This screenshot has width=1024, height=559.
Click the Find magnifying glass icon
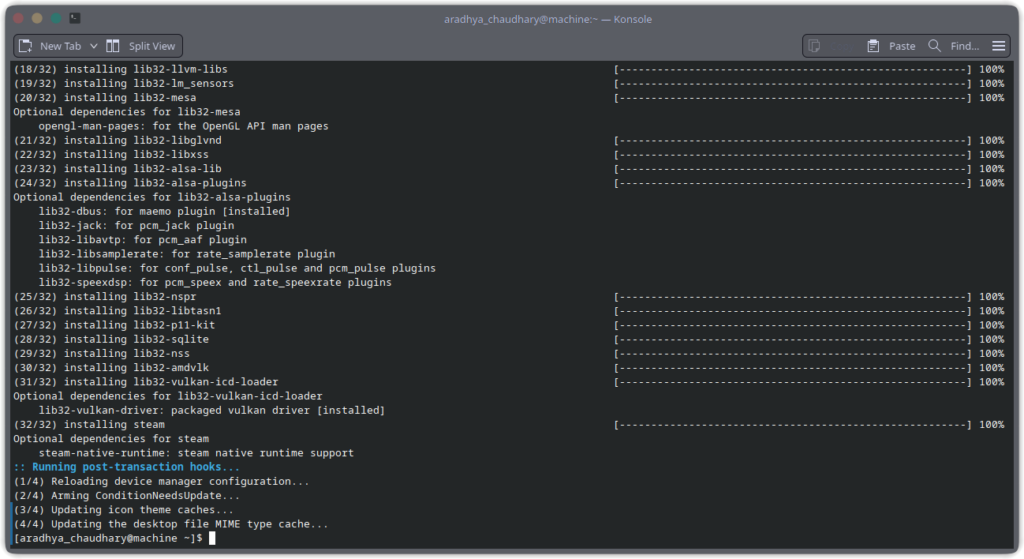[x=935, y=46]
